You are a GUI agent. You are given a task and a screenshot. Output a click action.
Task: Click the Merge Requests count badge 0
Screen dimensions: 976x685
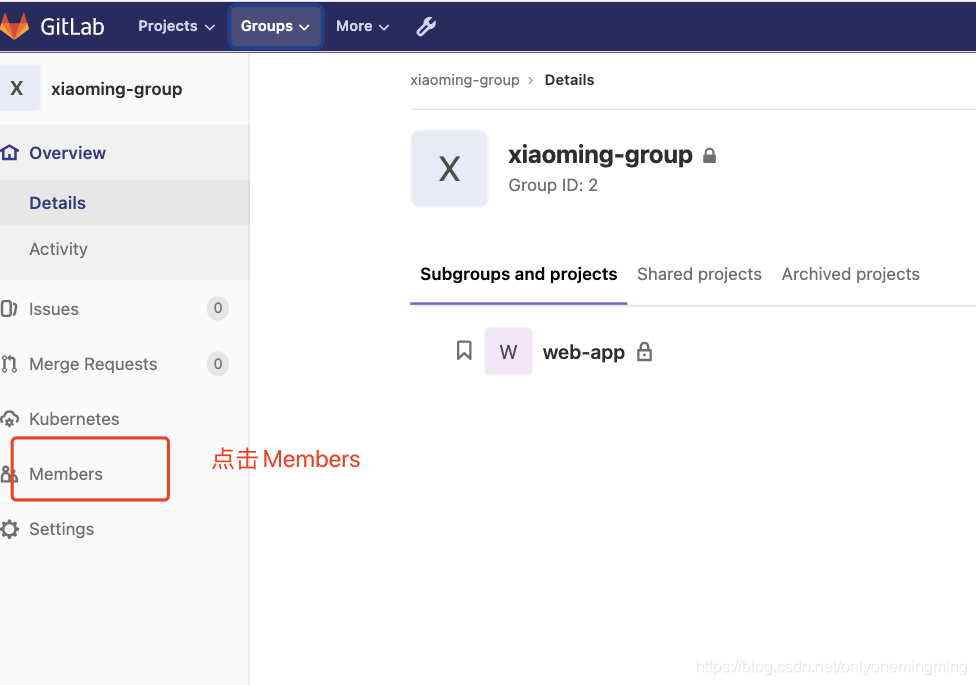click(218, 364)
